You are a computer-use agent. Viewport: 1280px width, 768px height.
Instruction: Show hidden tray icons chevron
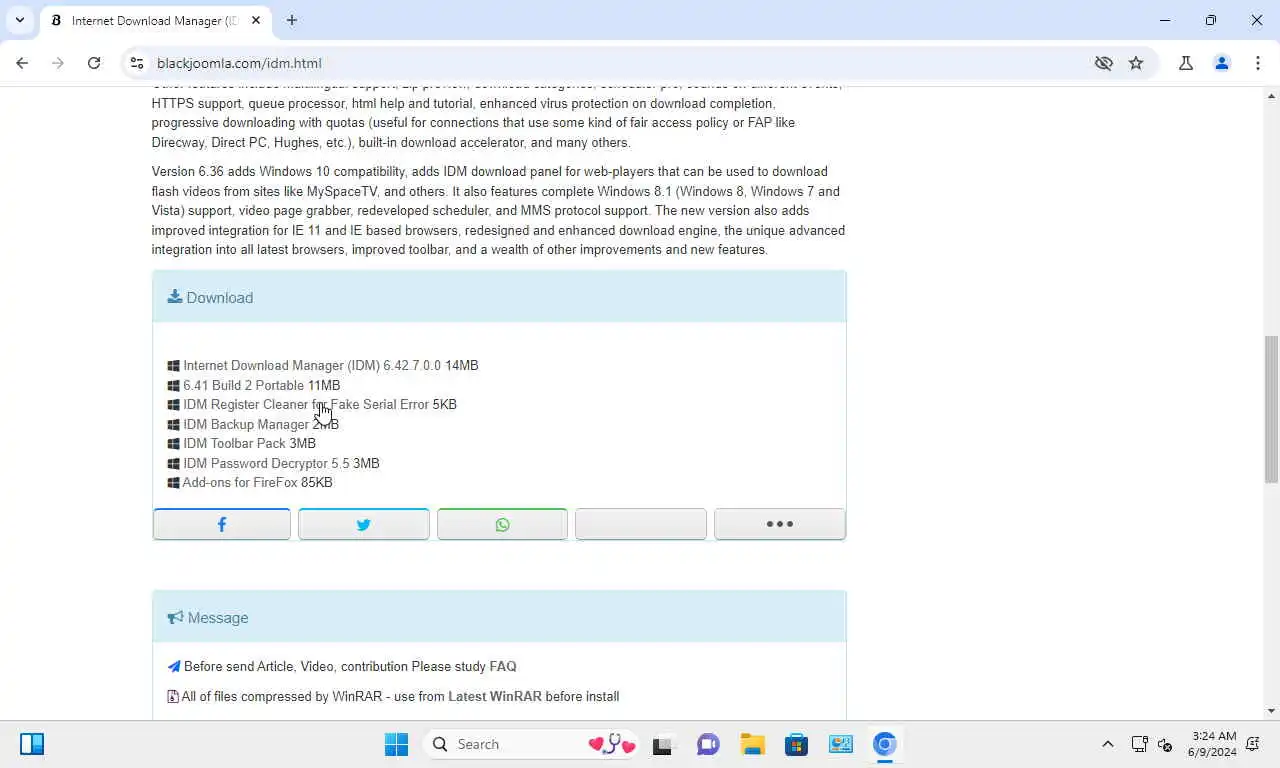point(1107,744)
